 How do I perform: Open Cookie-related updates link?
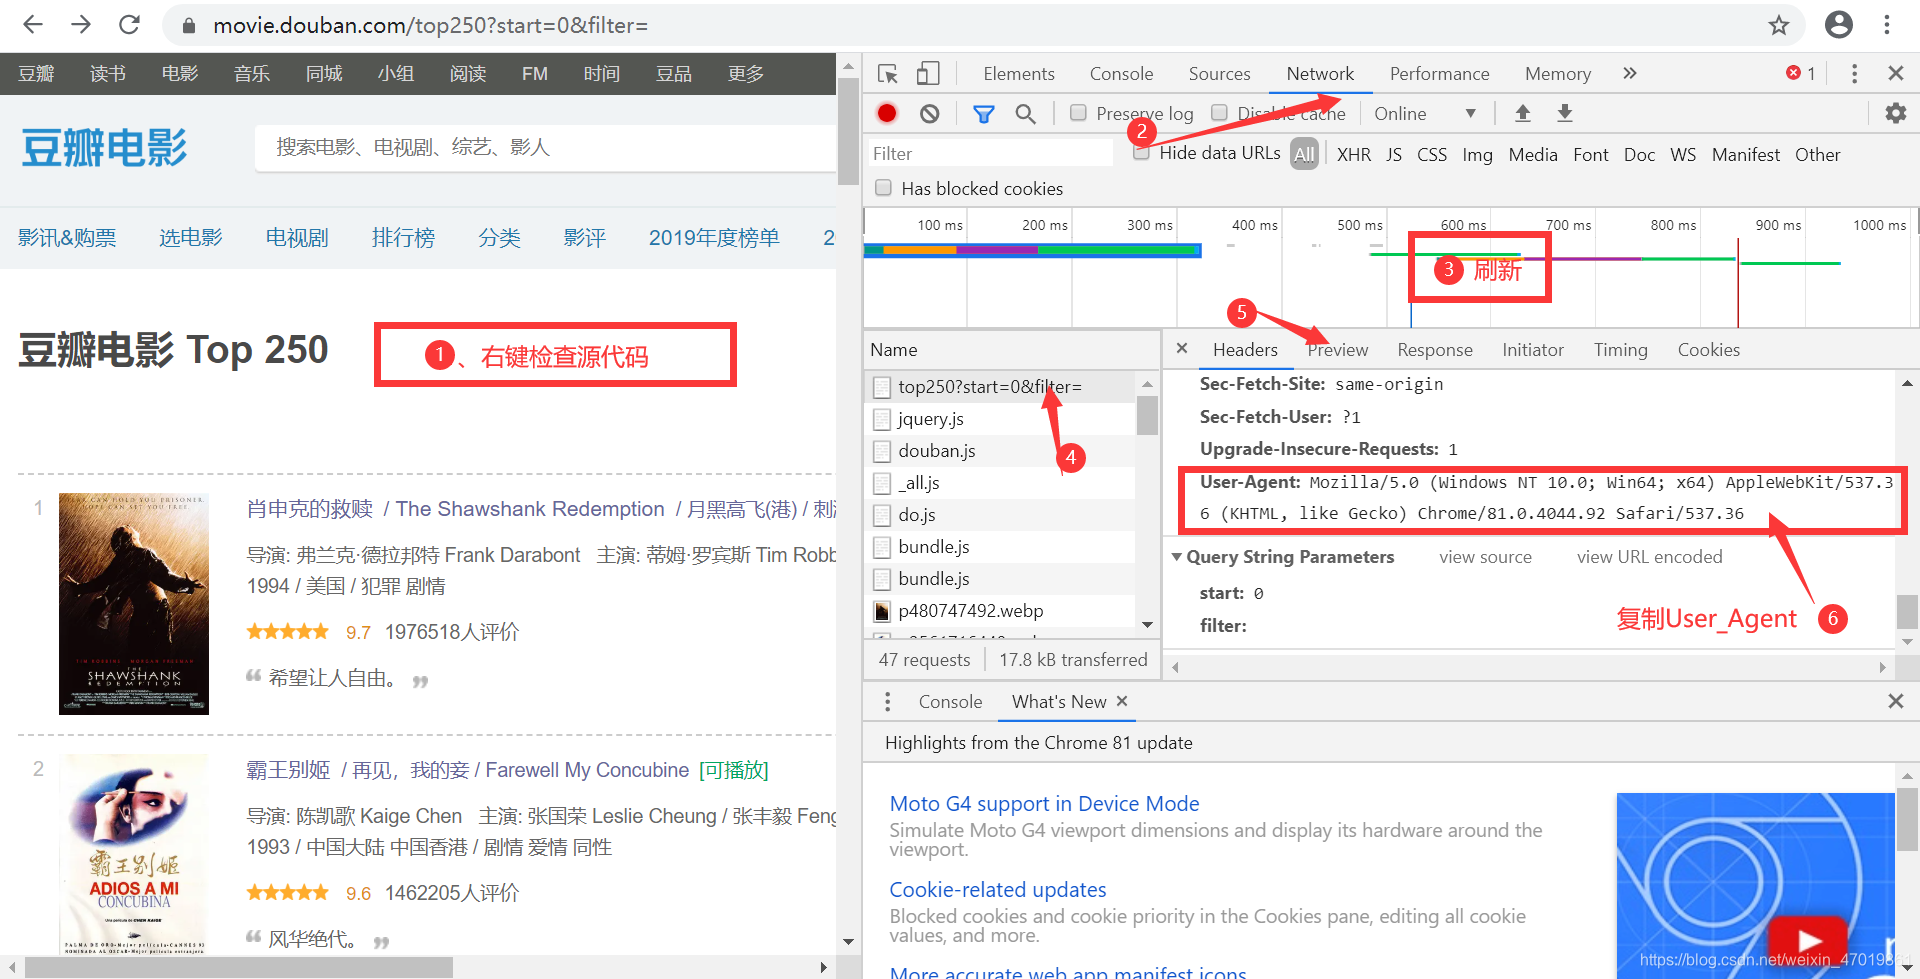coord(997,889)
